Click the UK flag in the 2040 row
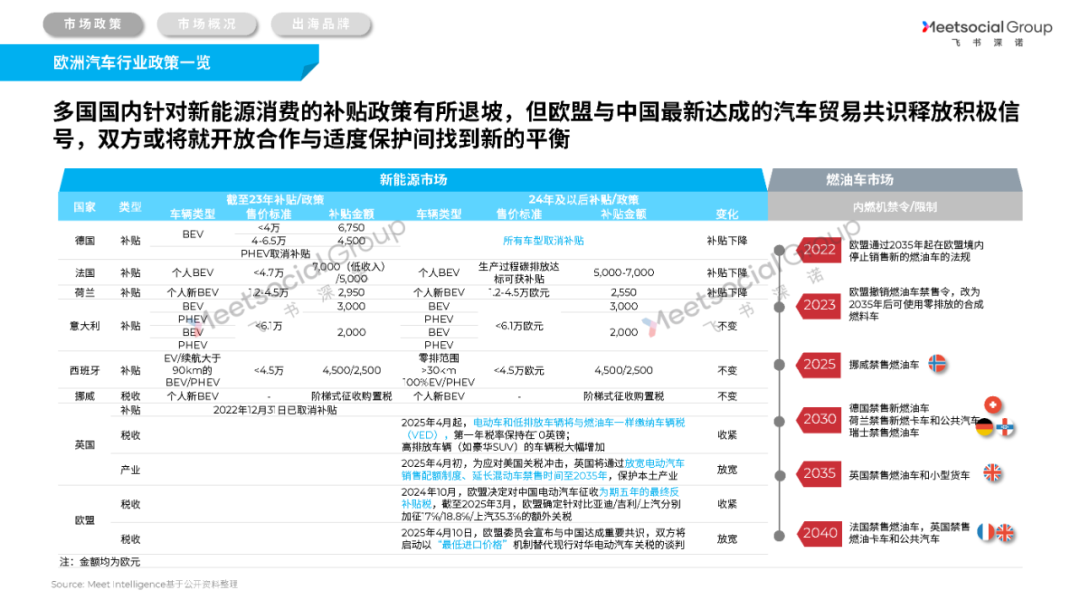Viewport: 1080px width, 608px height. pos(1005,532)
